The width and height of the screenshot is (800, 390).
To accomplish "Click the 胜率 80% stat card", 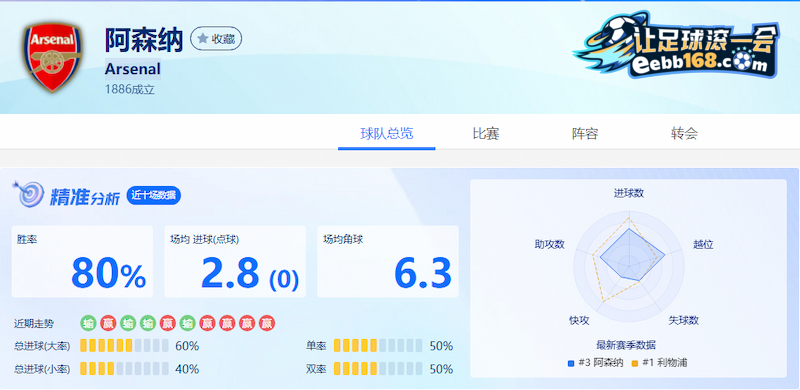I will [82, 261].
